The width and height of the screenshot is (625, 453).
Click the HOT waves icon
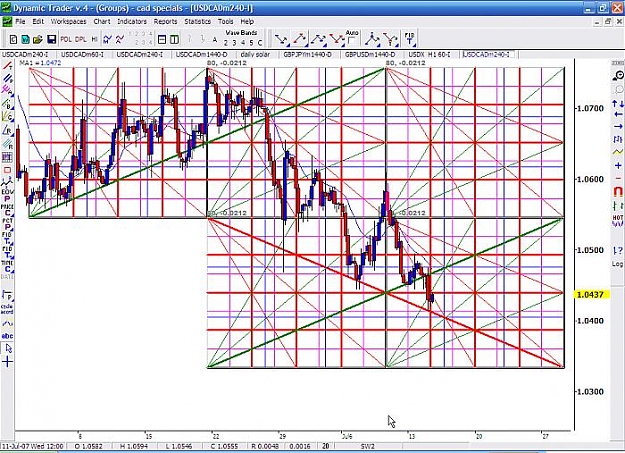618,221
